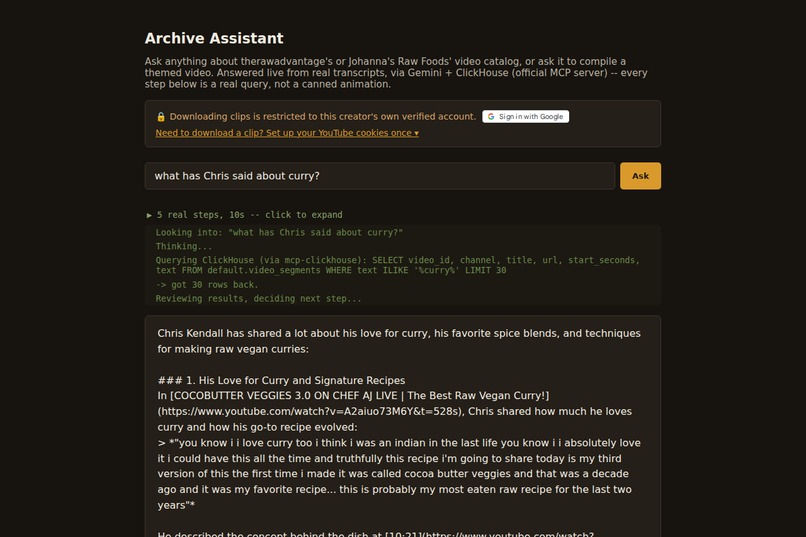This screenshot has height=537, width=806.
Task: Click the 'Thinking...' log line
Action: (184, 246)
